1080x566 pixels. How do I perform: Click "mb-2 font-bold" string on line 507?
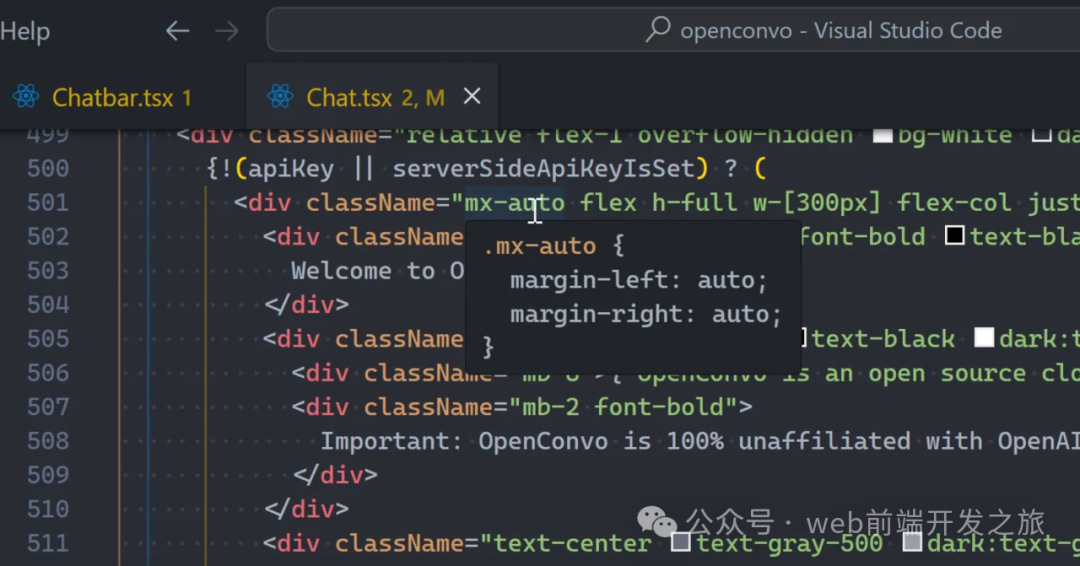point(623,406)
